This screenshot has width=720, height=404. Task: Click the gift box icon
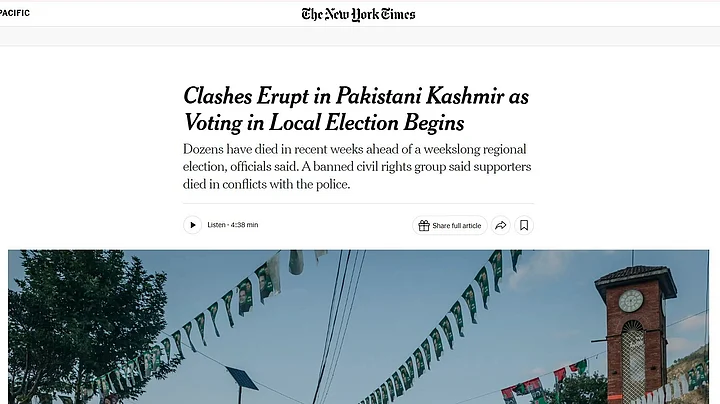click(424, 225)
